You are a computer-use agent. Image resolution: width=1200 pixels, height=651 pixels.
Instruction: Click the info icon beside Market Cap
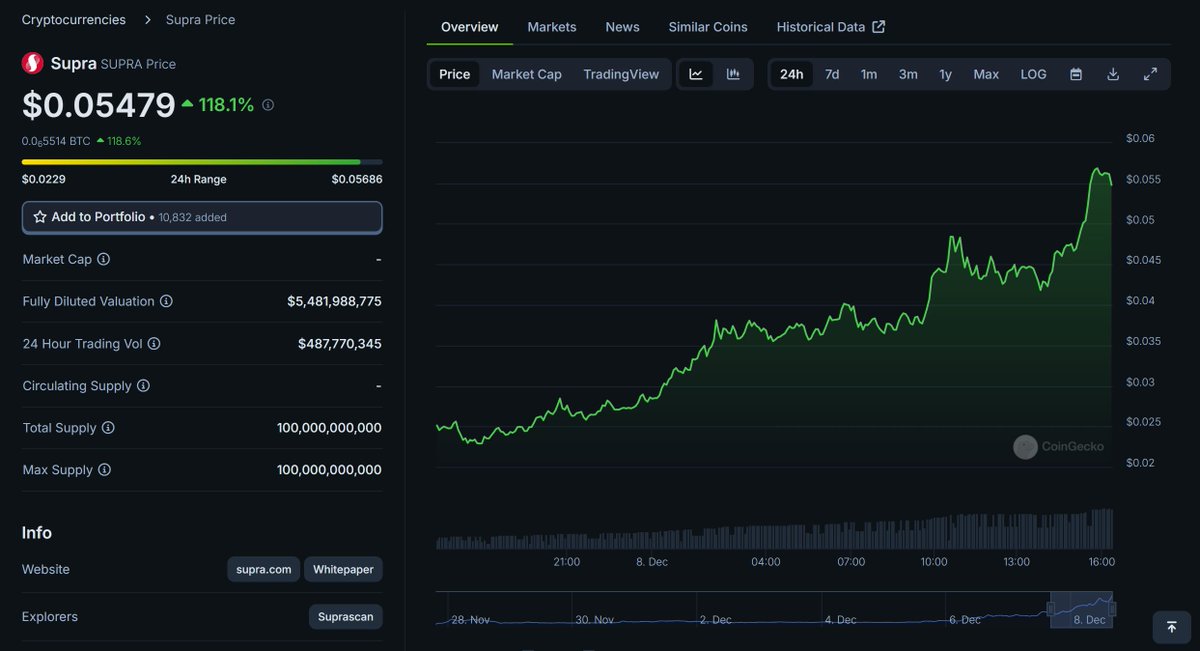pos(104,259)
